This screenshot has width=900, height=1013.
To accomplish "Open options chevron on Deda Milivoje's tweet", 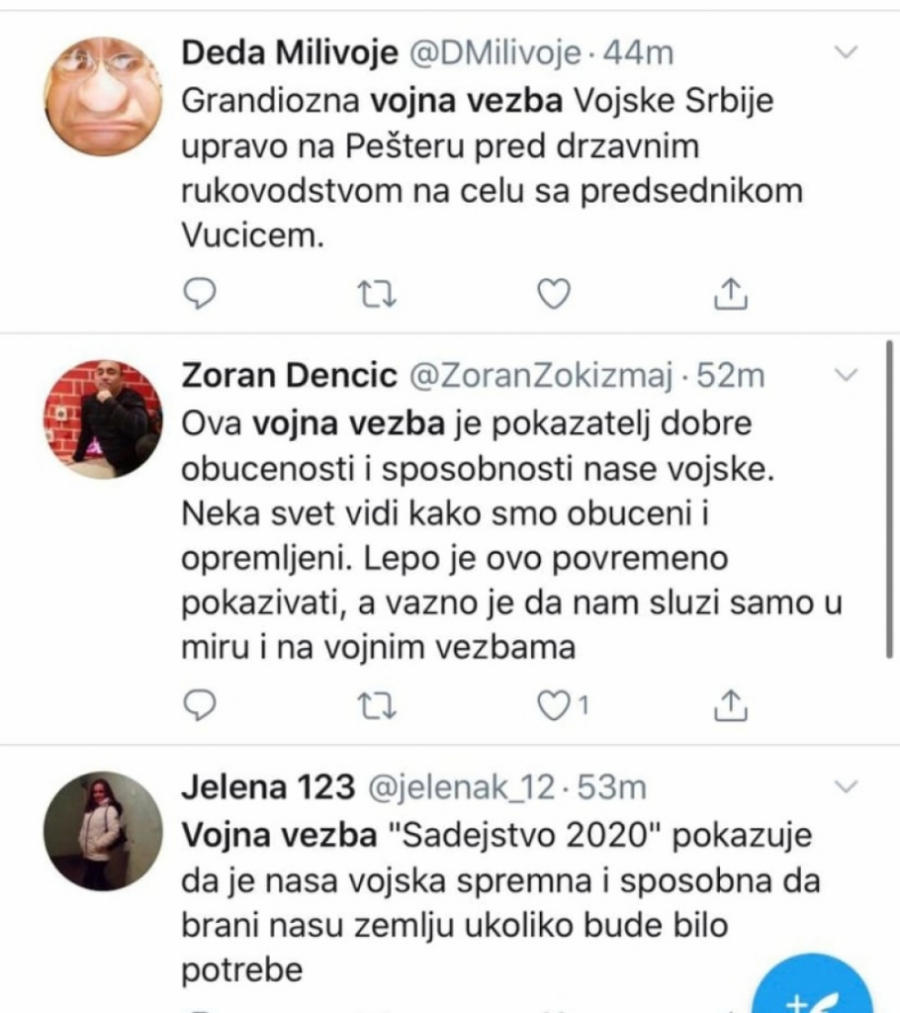I will (846, 54).
